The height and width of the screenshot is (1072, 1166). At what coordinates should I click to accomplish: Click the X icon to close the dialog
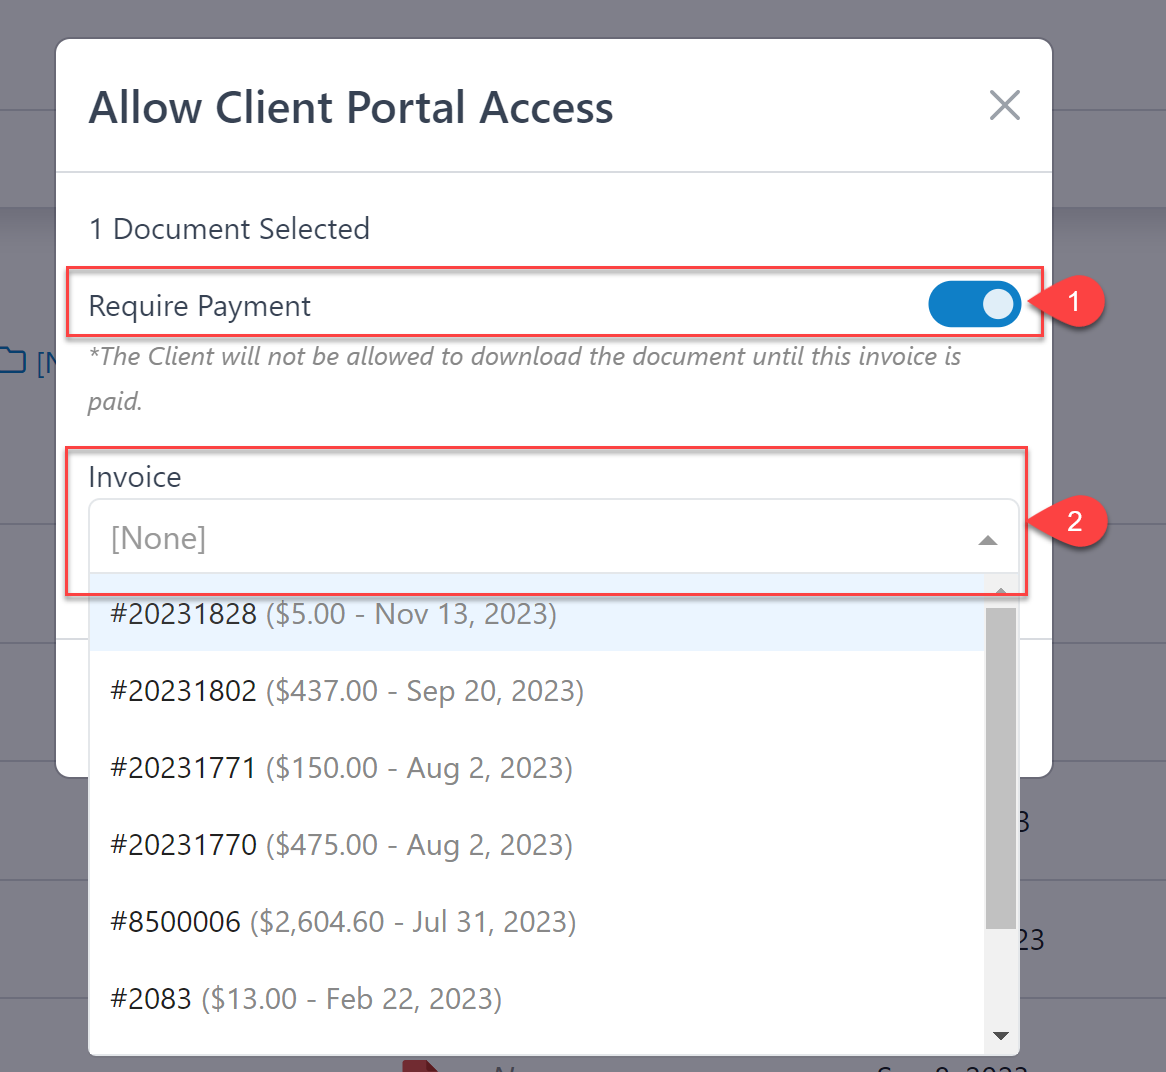click(x=1004, y=105)
